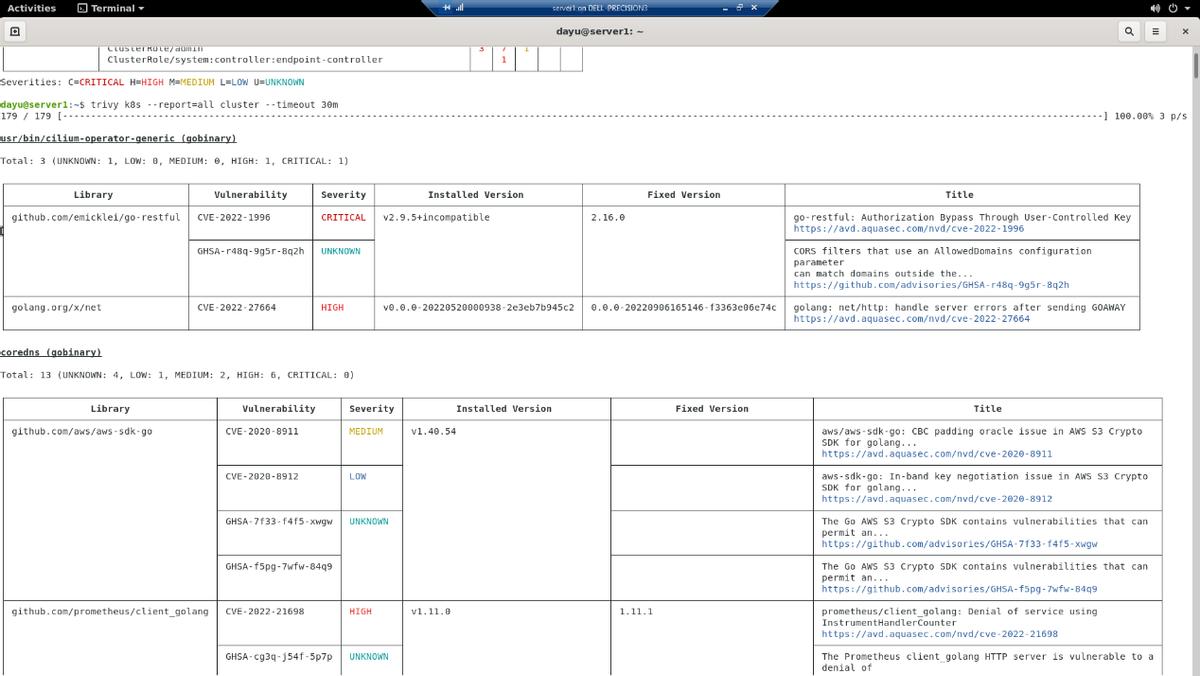The width and height of the screenshot is (1200, 676).
Task: Click 'Total: 3' summary line
Action: tap(174, 160)
